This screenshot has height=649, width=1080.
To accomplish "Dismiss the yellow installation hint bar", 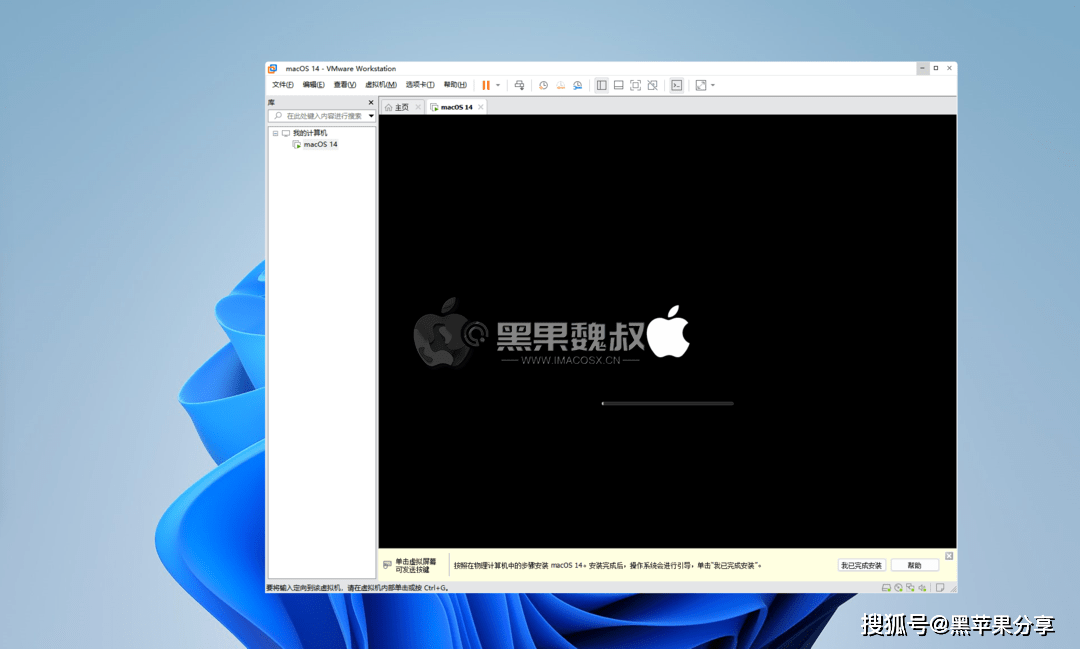I will pos(949,556).
